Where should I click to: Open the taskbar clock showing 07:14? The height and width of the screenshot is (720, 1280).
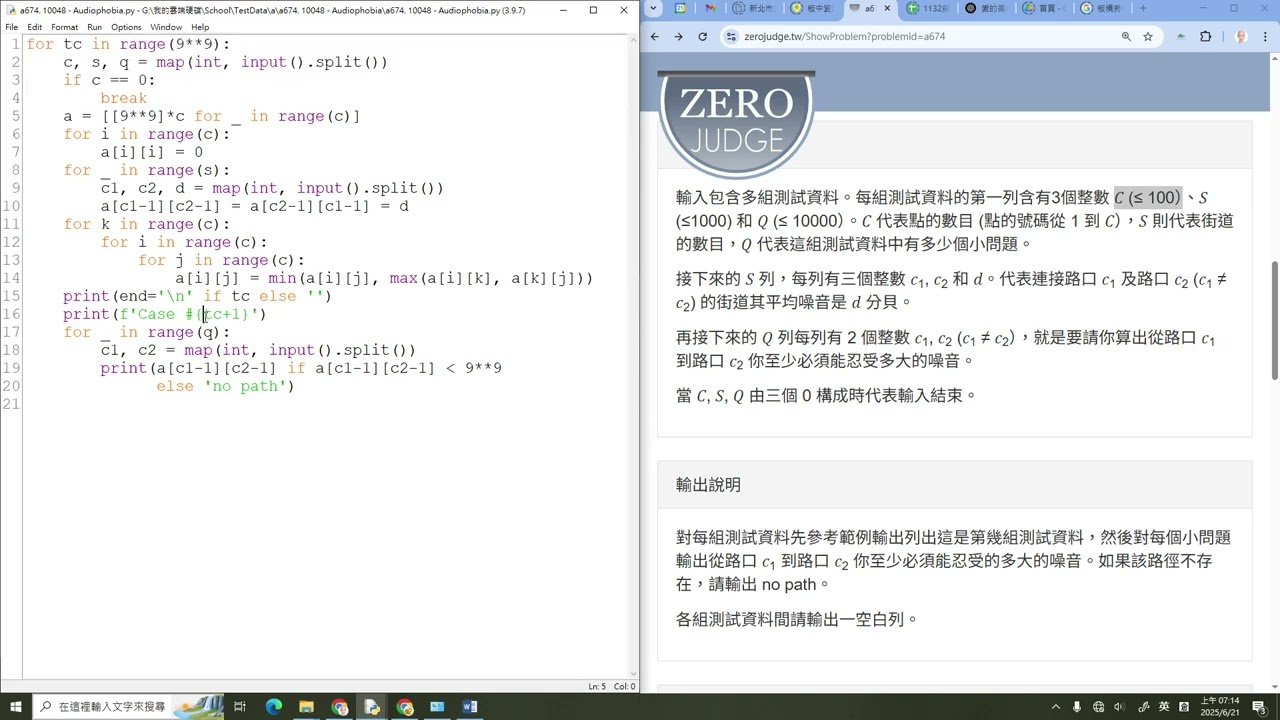click(1220, 707)
